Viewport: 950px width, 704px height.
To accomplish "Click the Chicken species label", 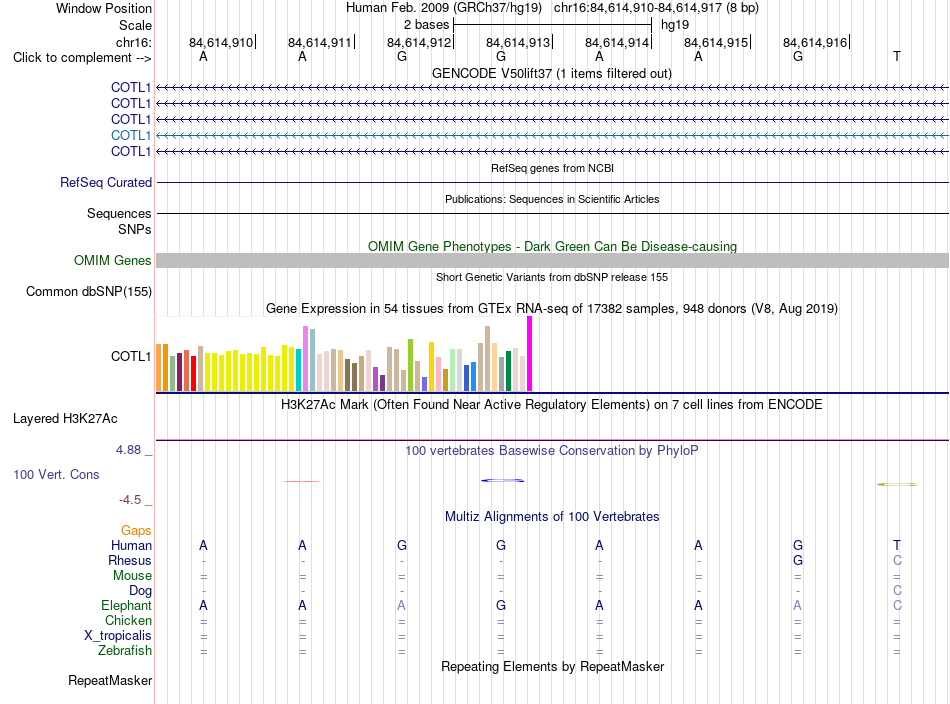I will (x=128, y=620).
